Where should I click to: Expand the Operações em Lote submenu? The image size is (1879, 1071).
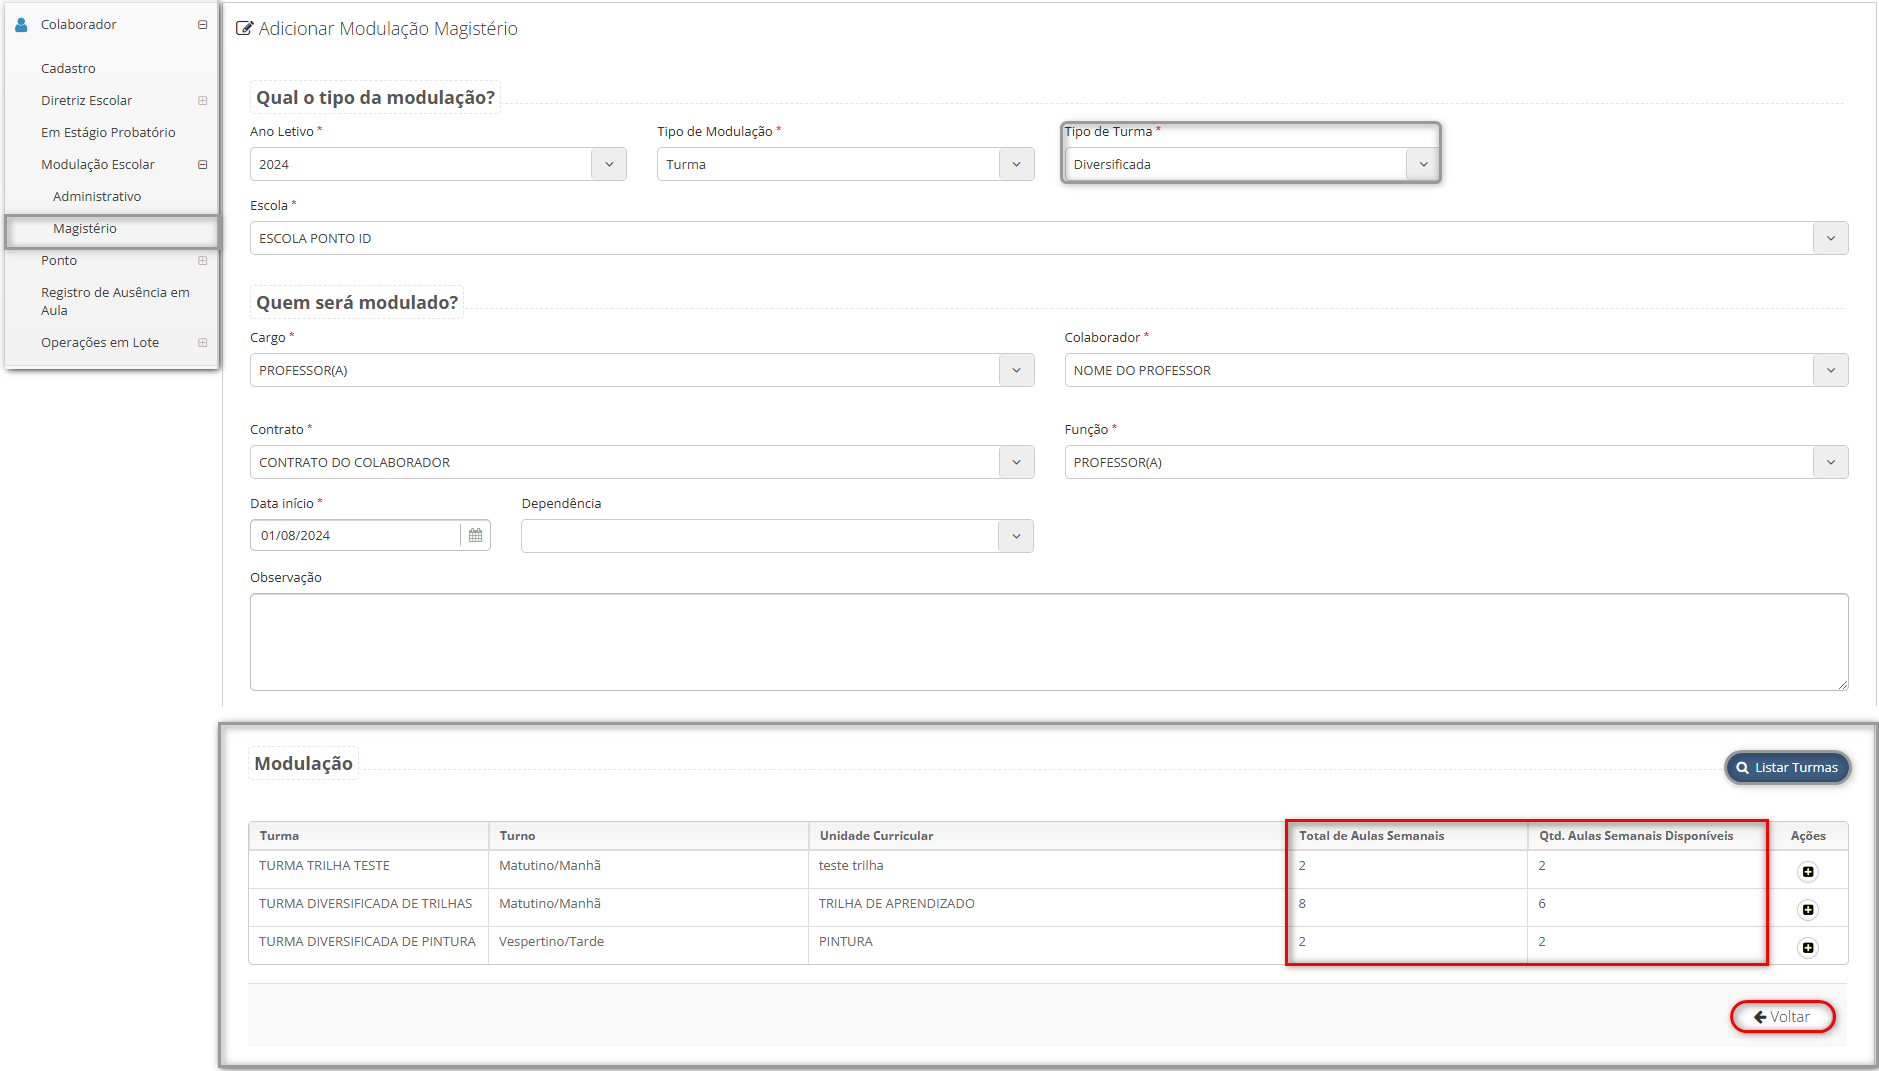[203, 343]
